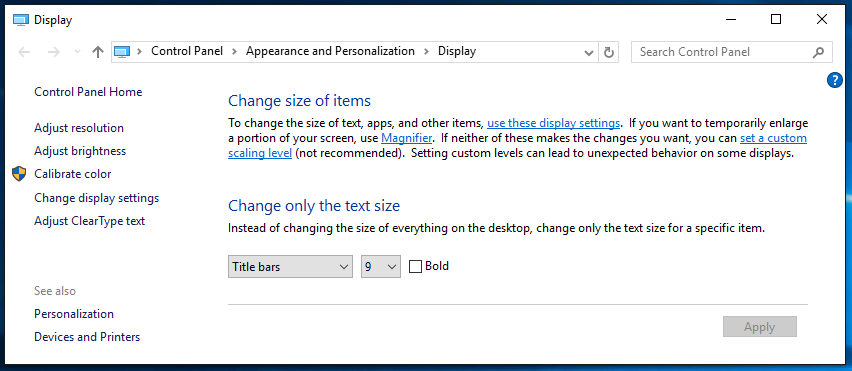Open Adjust brightness link

coord(80,150)
